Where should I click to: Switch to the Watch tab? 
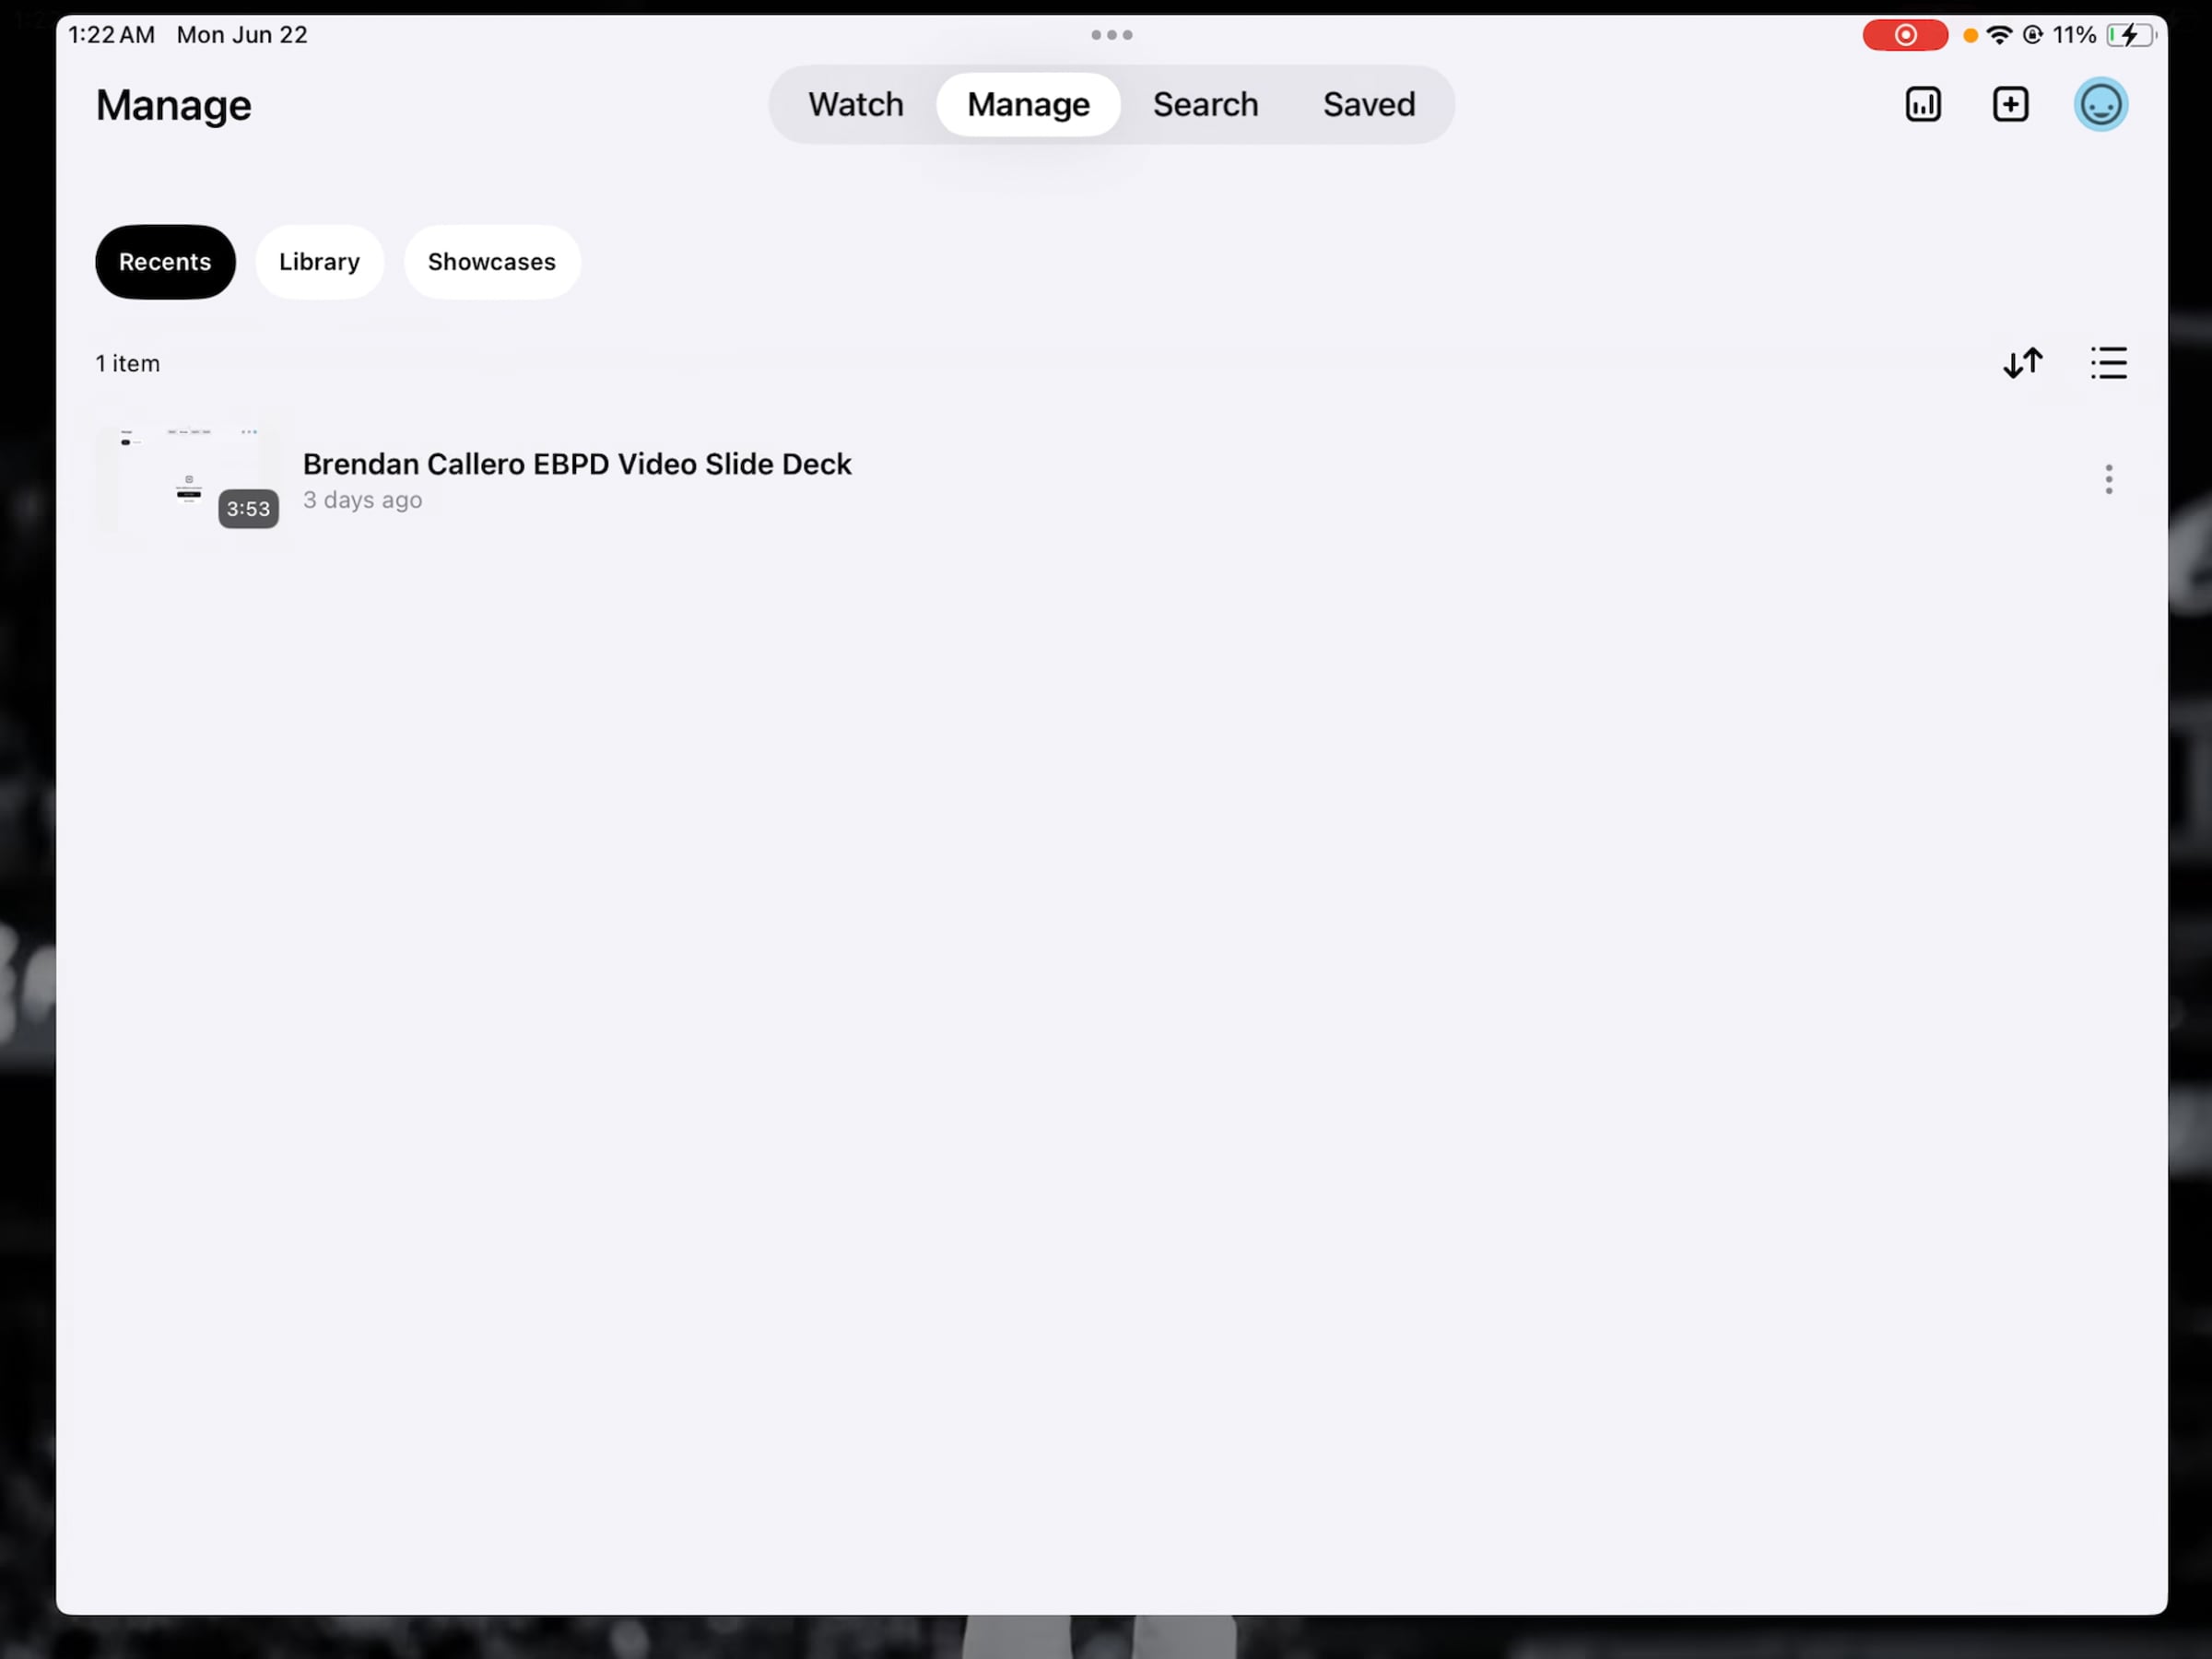(856, 105)
